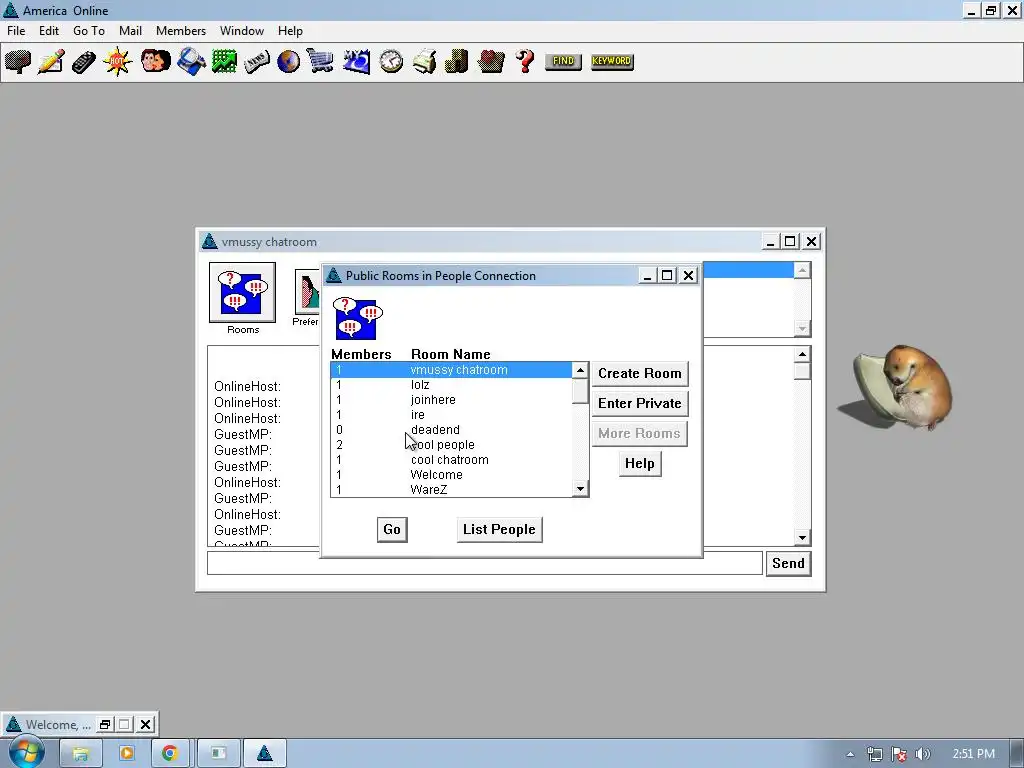Open the mailbox icon in toolbar
Image resolution: width=1024 pixels, height=768 pixels.
(18, 61)
